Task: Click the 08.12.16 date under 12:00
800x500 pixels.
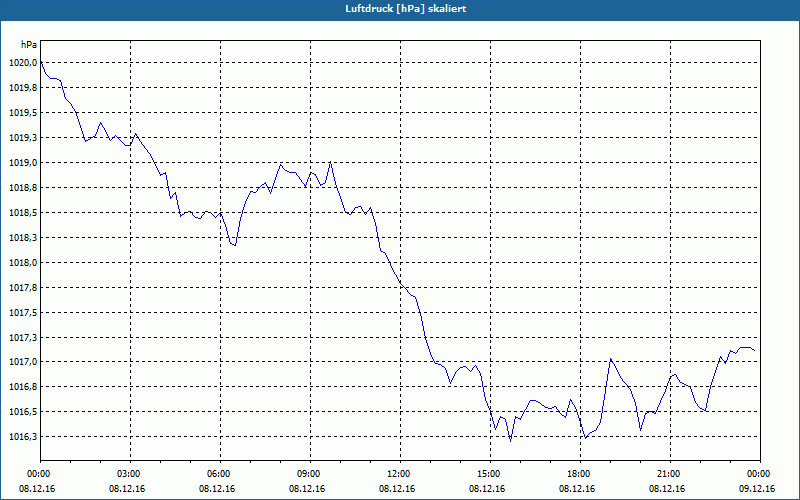Action: pyautogui.click(x=397, y=489)
